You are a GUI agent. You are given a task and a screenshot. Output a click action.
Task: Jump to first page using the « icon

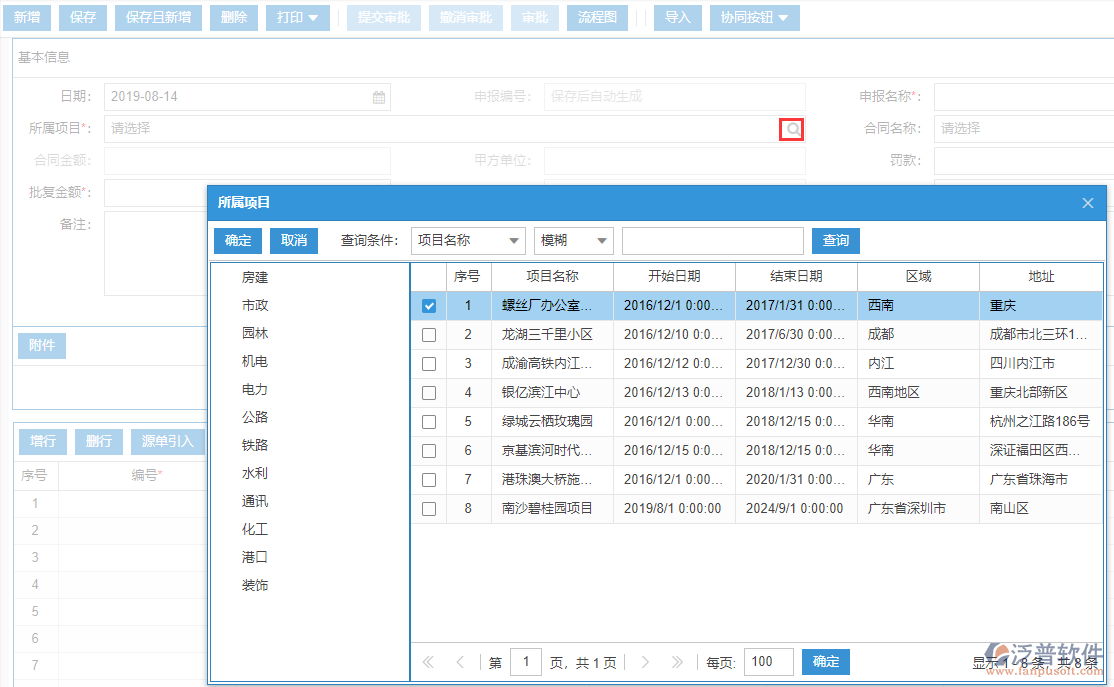tap(427, 662)
